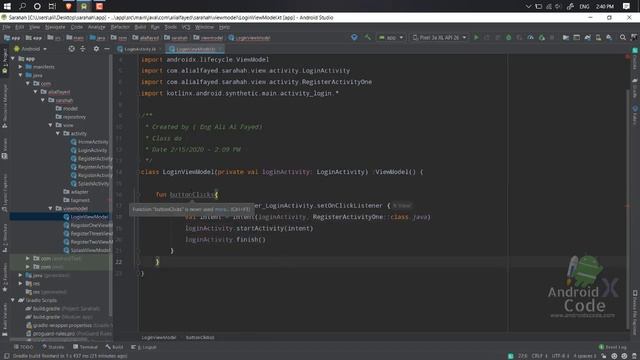Click the Search Everywhere magnifier icon
The height and width of the screenshot is (360, 640).
coord(623,38)
